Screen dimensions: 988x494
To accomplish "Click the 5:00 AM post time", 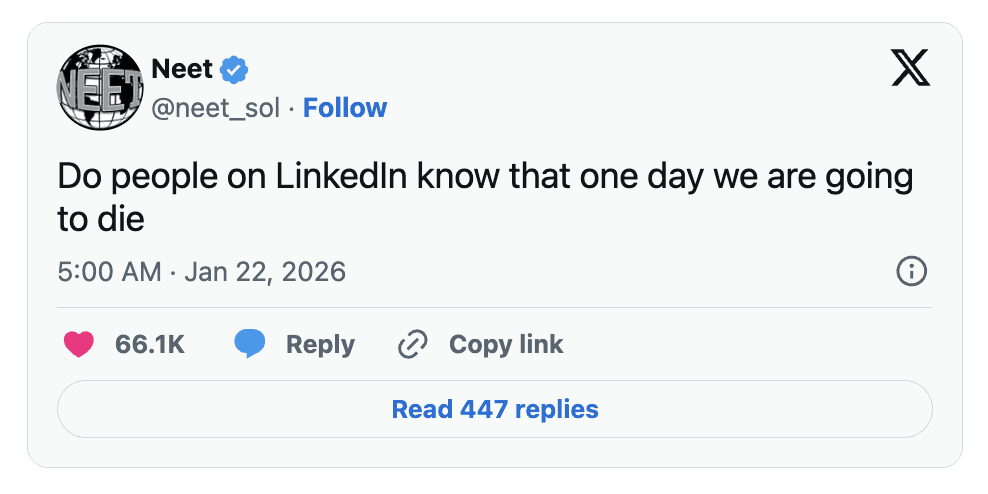I will point(109,272).
